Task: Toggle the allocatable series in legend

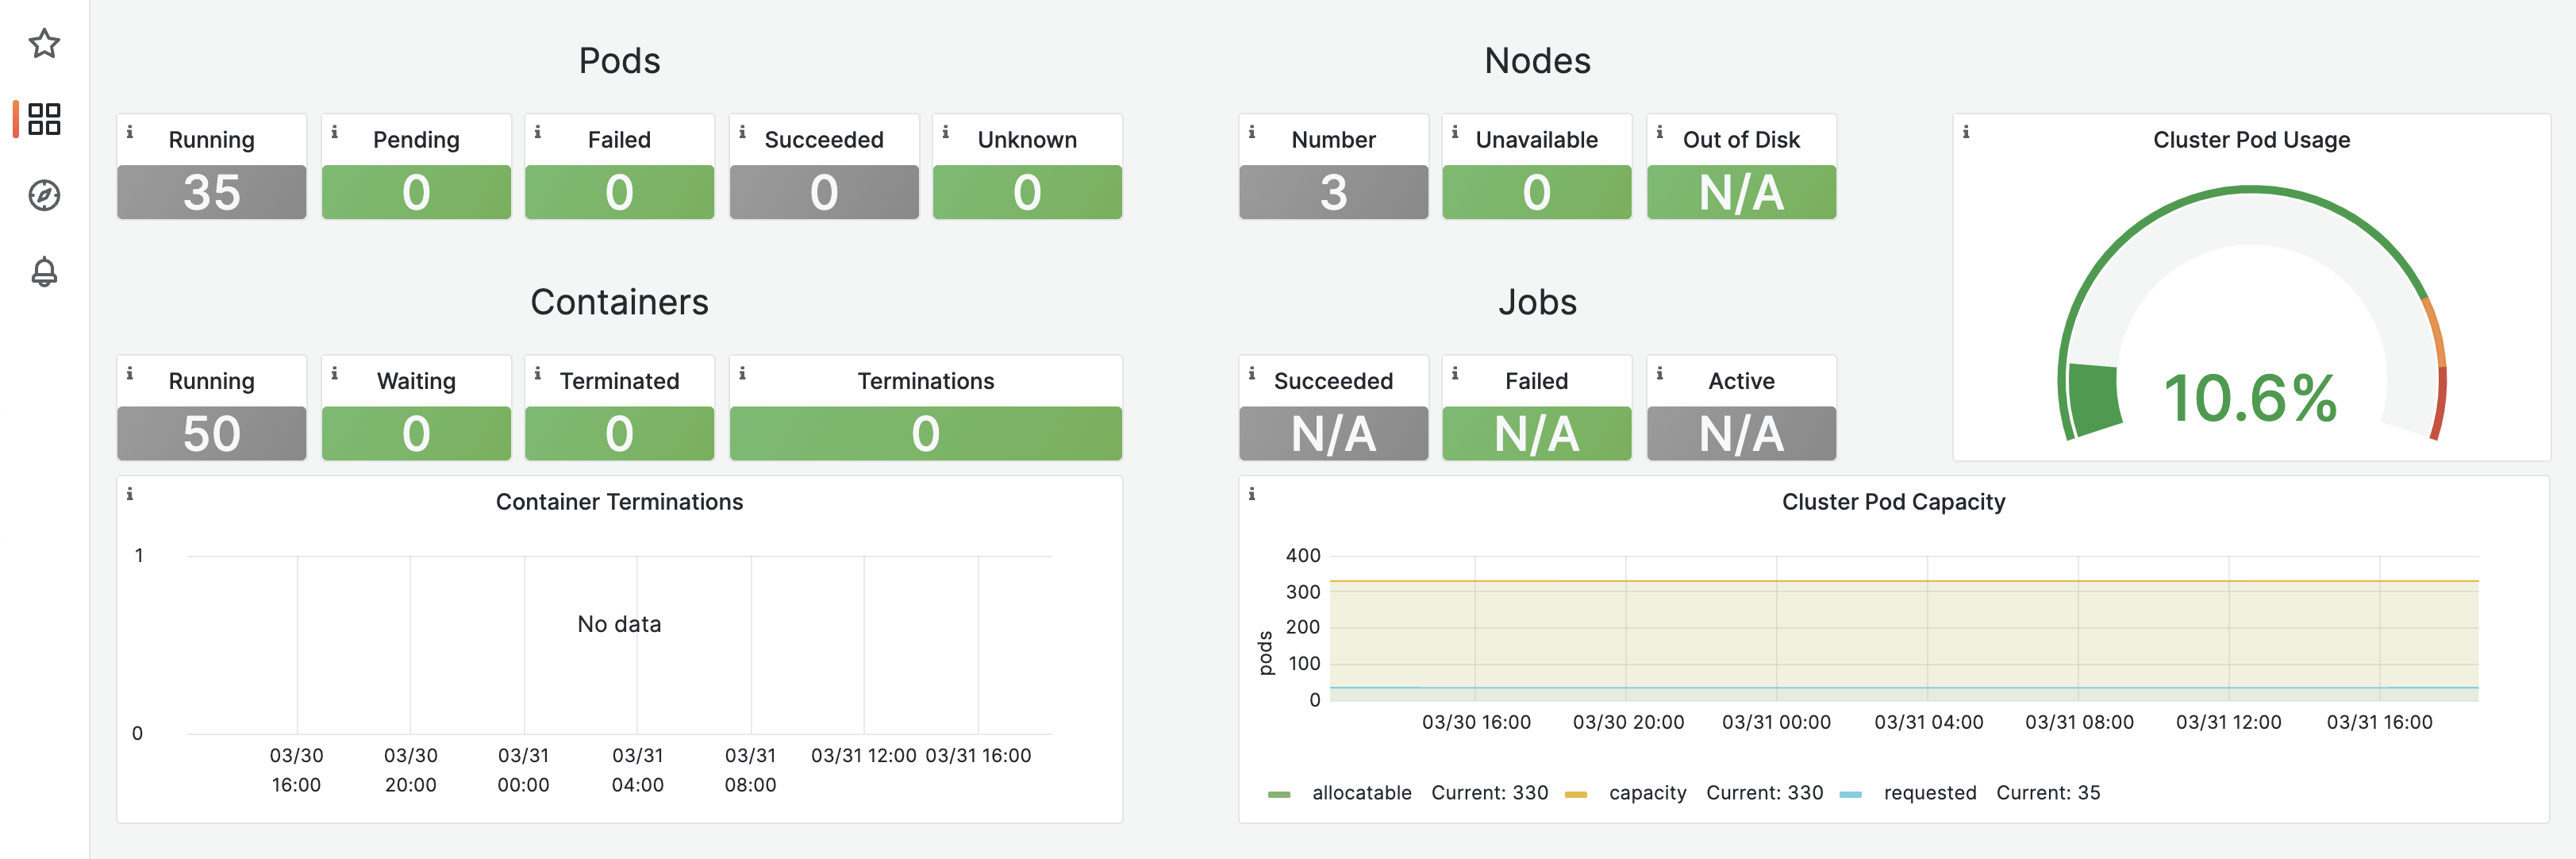Action: coord(1361,793)
